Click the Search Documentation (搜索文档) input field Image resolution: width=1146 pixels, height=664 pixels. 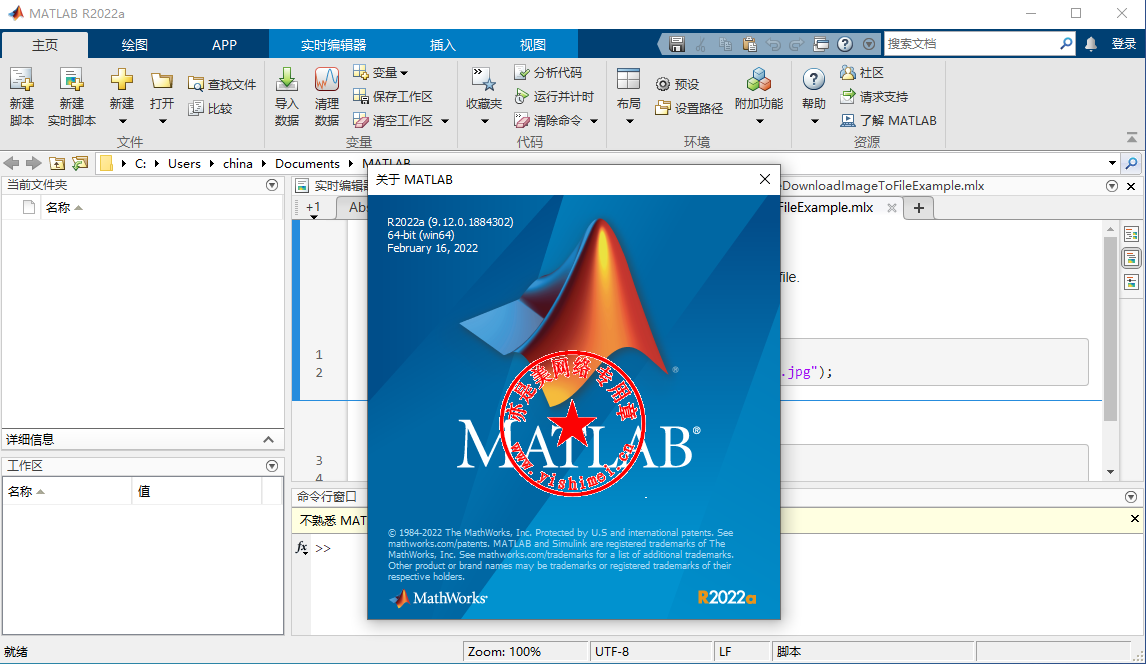click(x=971, y=44)
